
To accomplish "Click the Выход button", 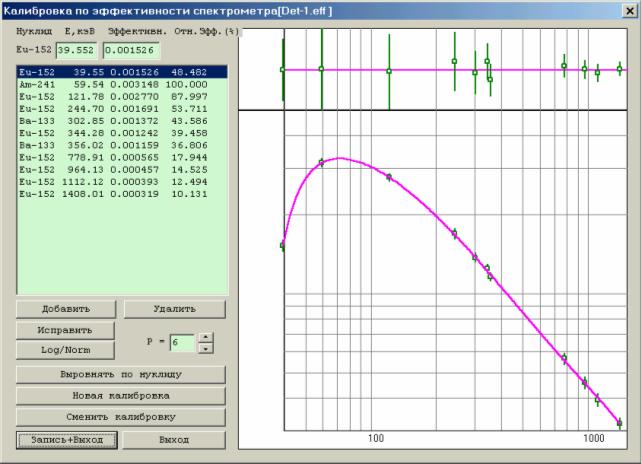I will click(x=174, y=440).
